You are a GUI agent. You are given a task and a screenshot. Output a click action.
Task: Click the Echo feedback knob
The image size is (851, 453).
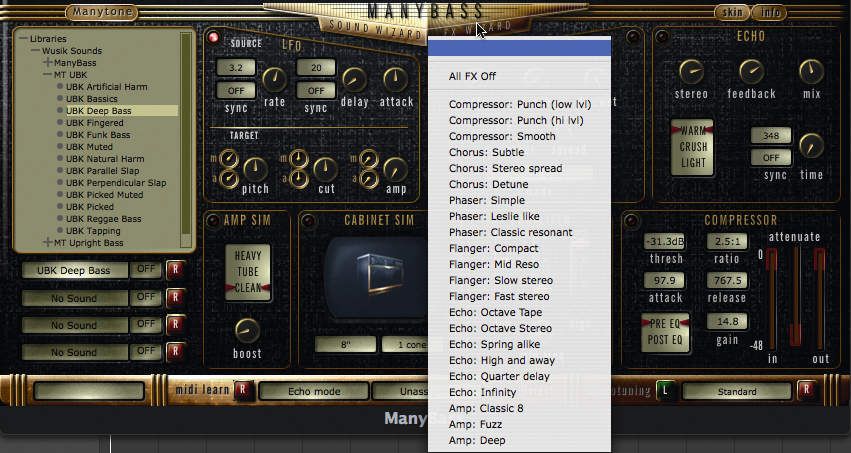pyautogui.click(x=752, y=71)
